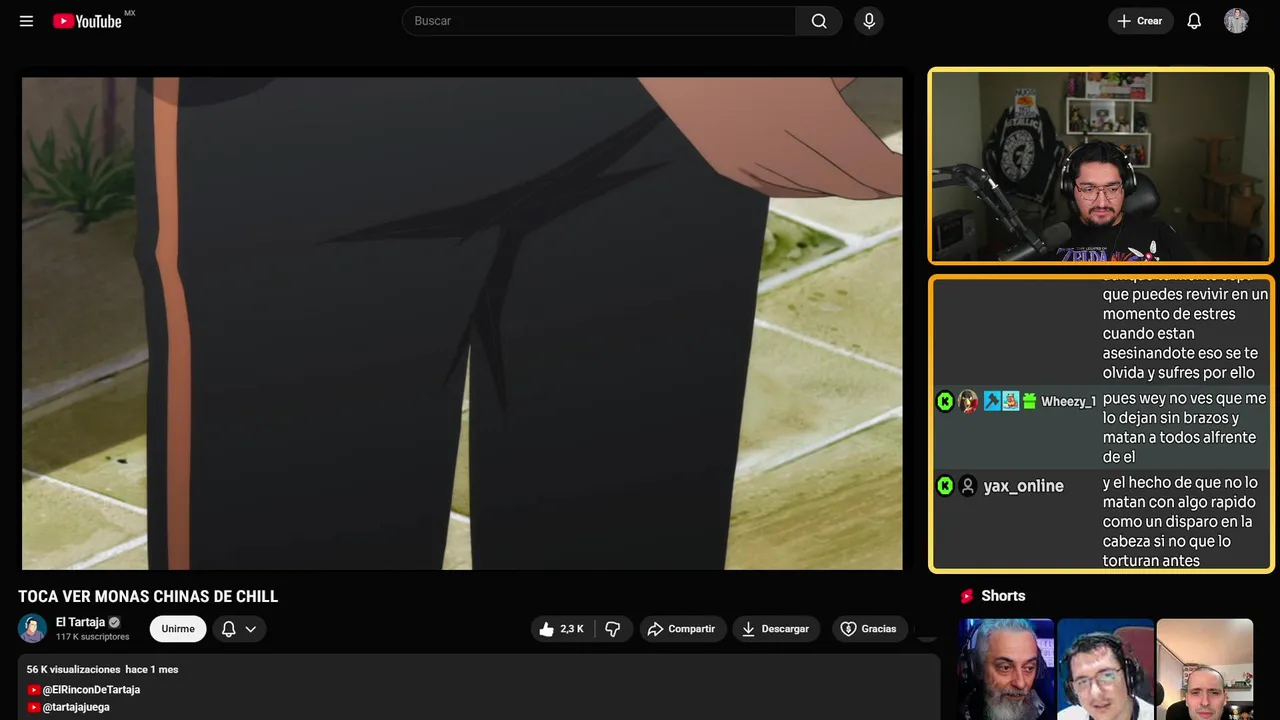Viewport: 1280px width, 720px height.
Task: Click the Unirme join button
Action: pos(178,629)
